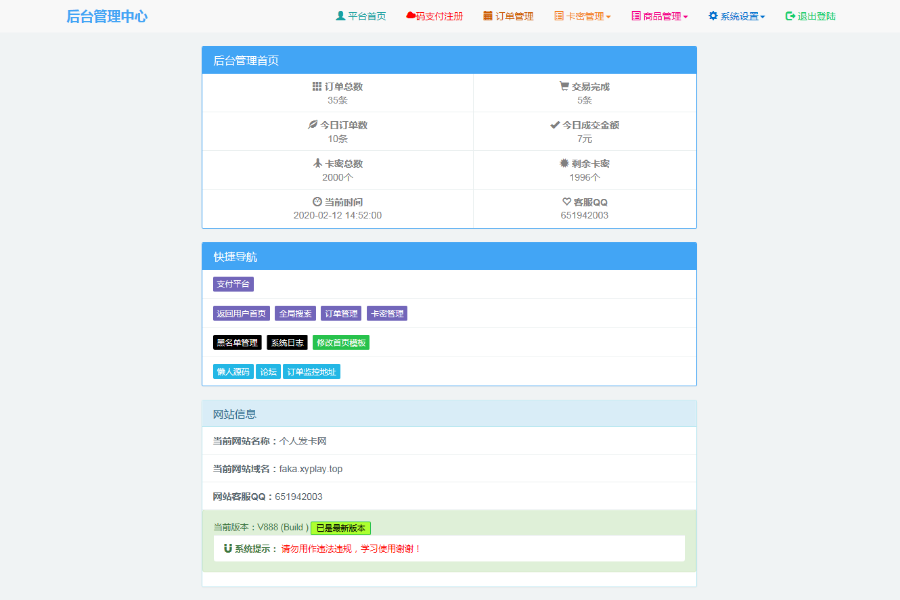This screenshot has width=900, height=600.
Task: Click the 系统日志 button
Action: 287,343
